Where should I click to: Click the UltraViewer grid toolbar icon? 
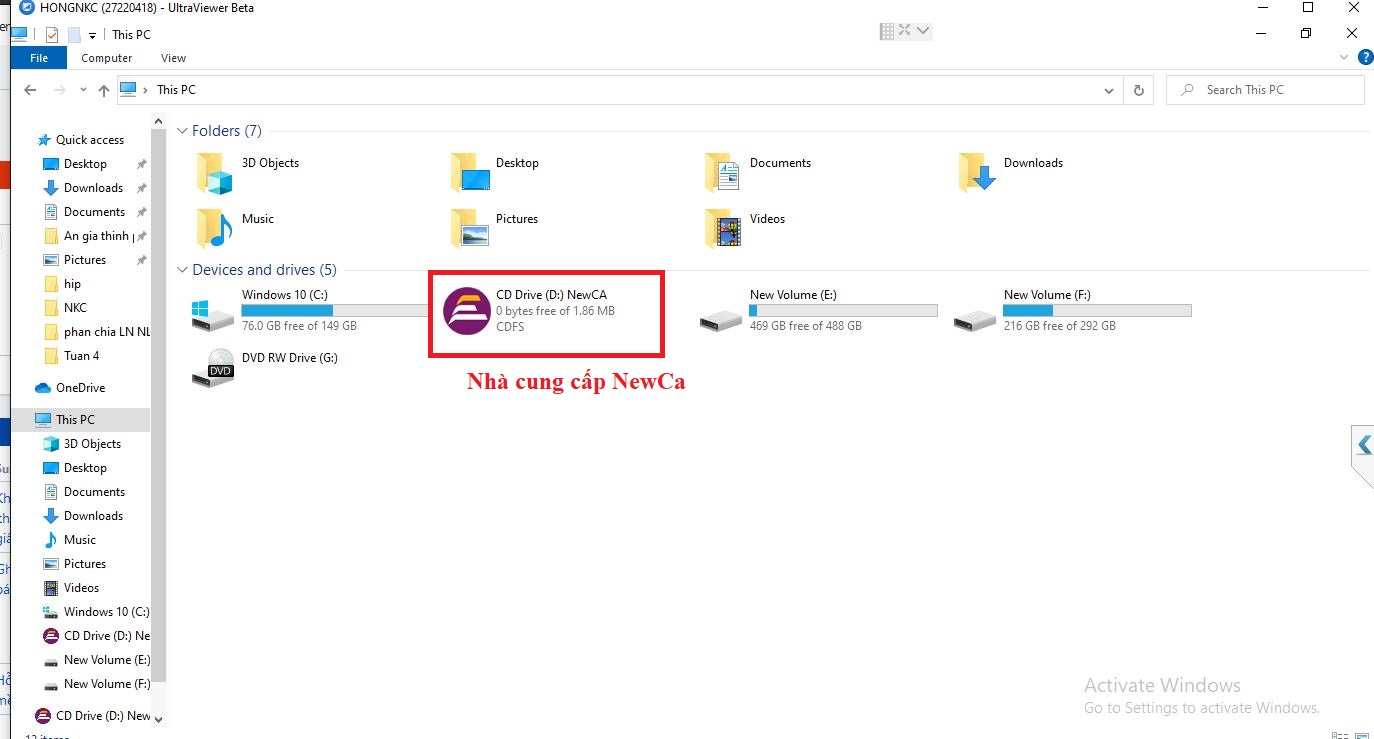point(886,31)
